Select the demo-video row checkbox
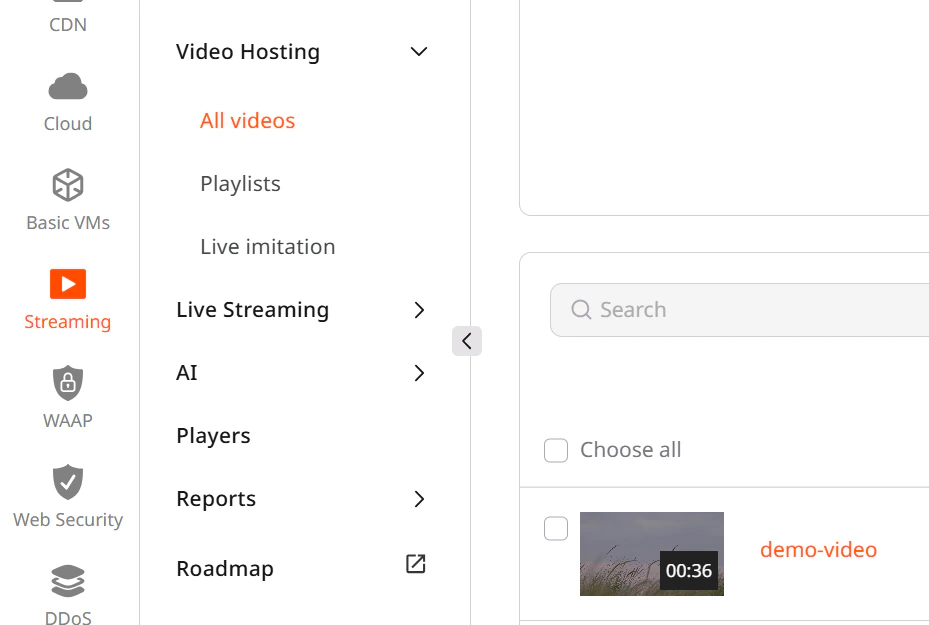 [x=556, y=528]
